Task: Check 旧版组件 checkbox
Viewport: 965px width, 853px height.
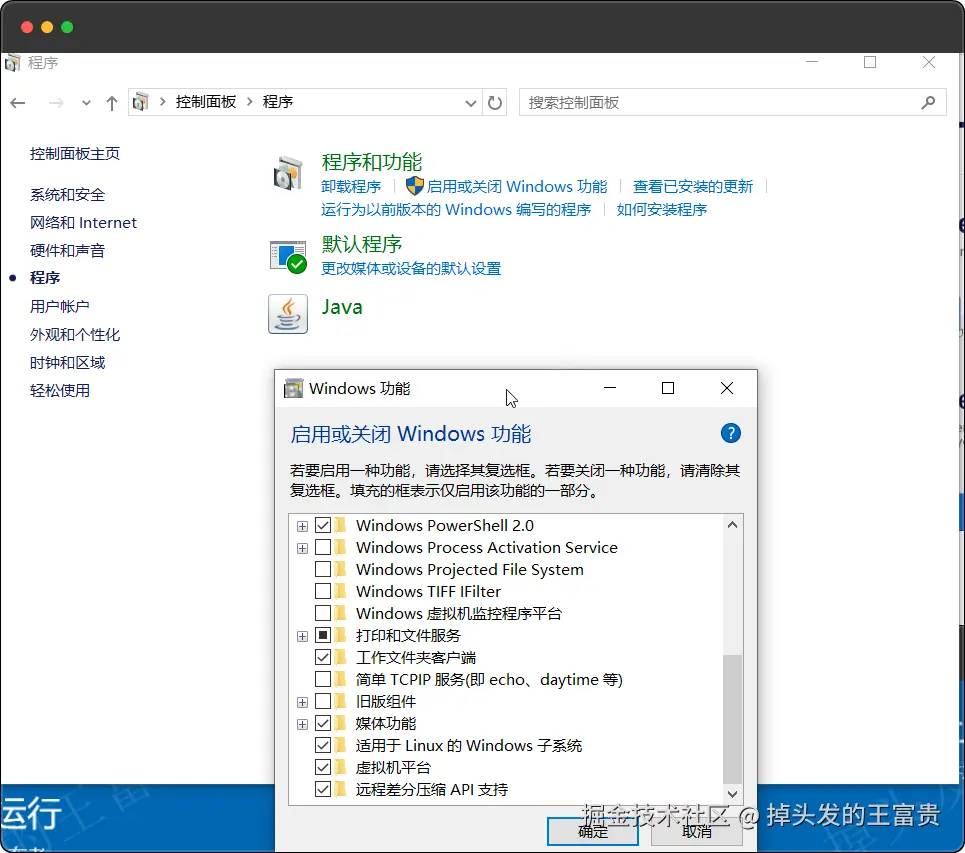Action: pos(323,701)
